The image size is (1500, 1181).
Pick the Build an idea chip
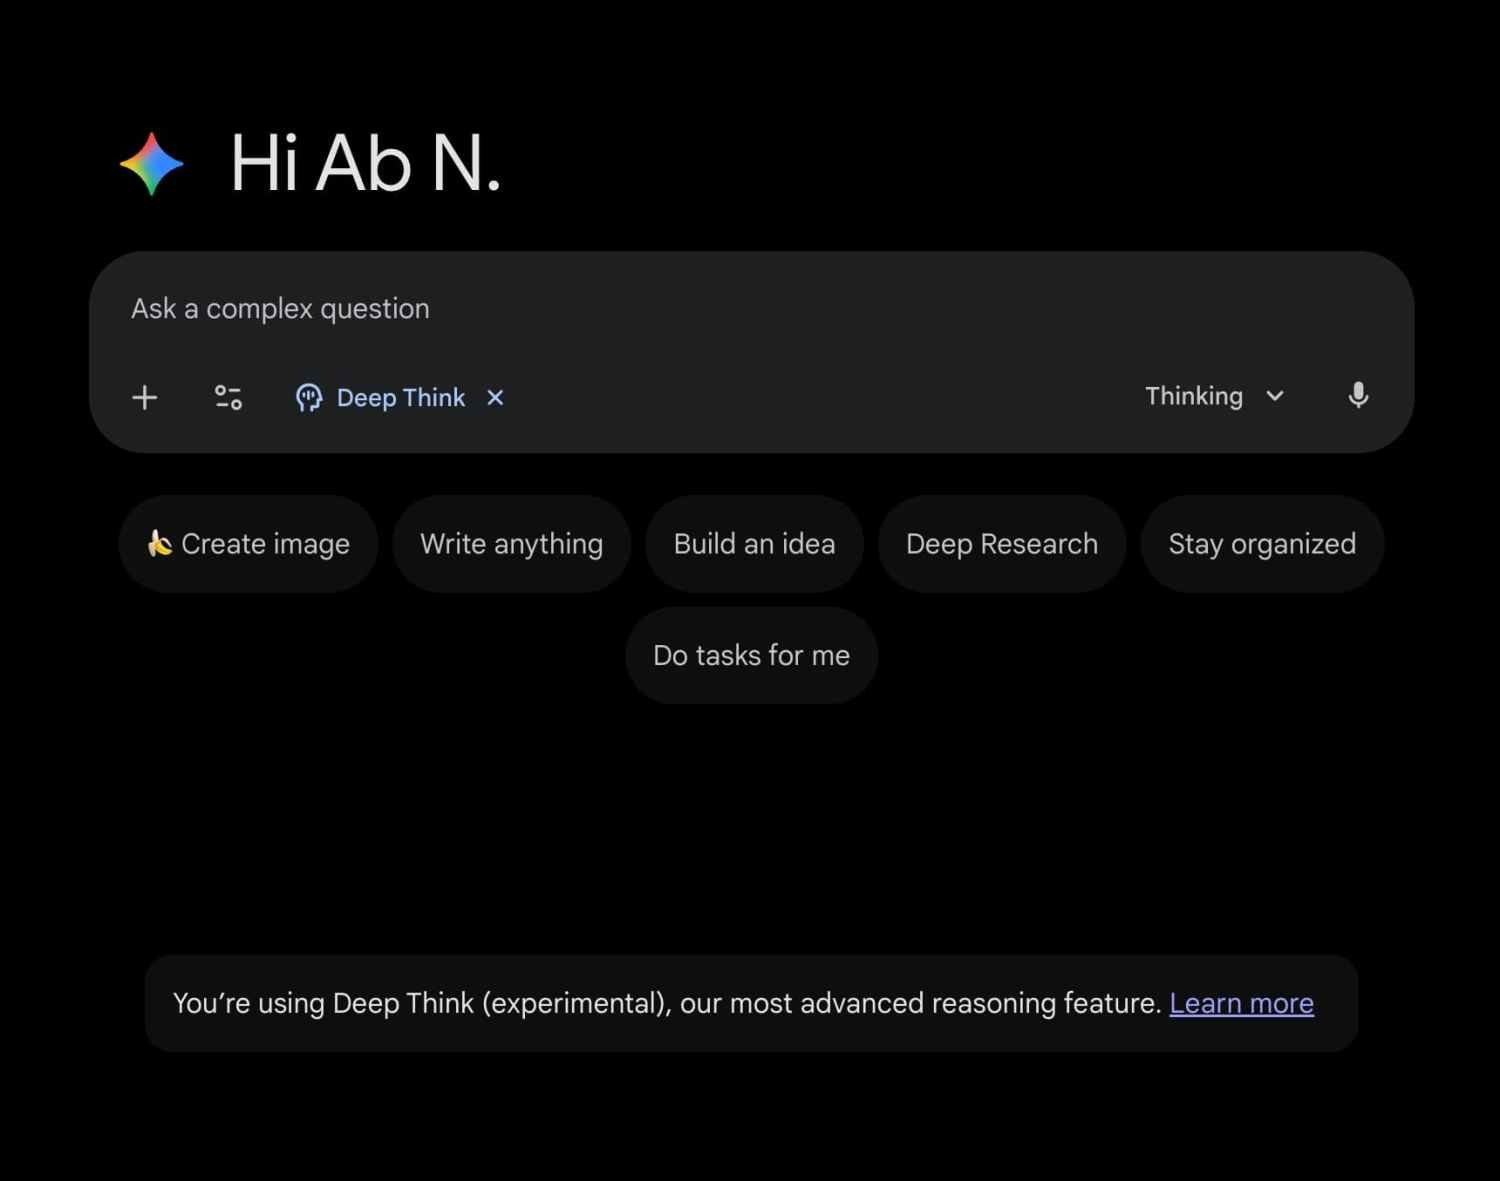754,544
